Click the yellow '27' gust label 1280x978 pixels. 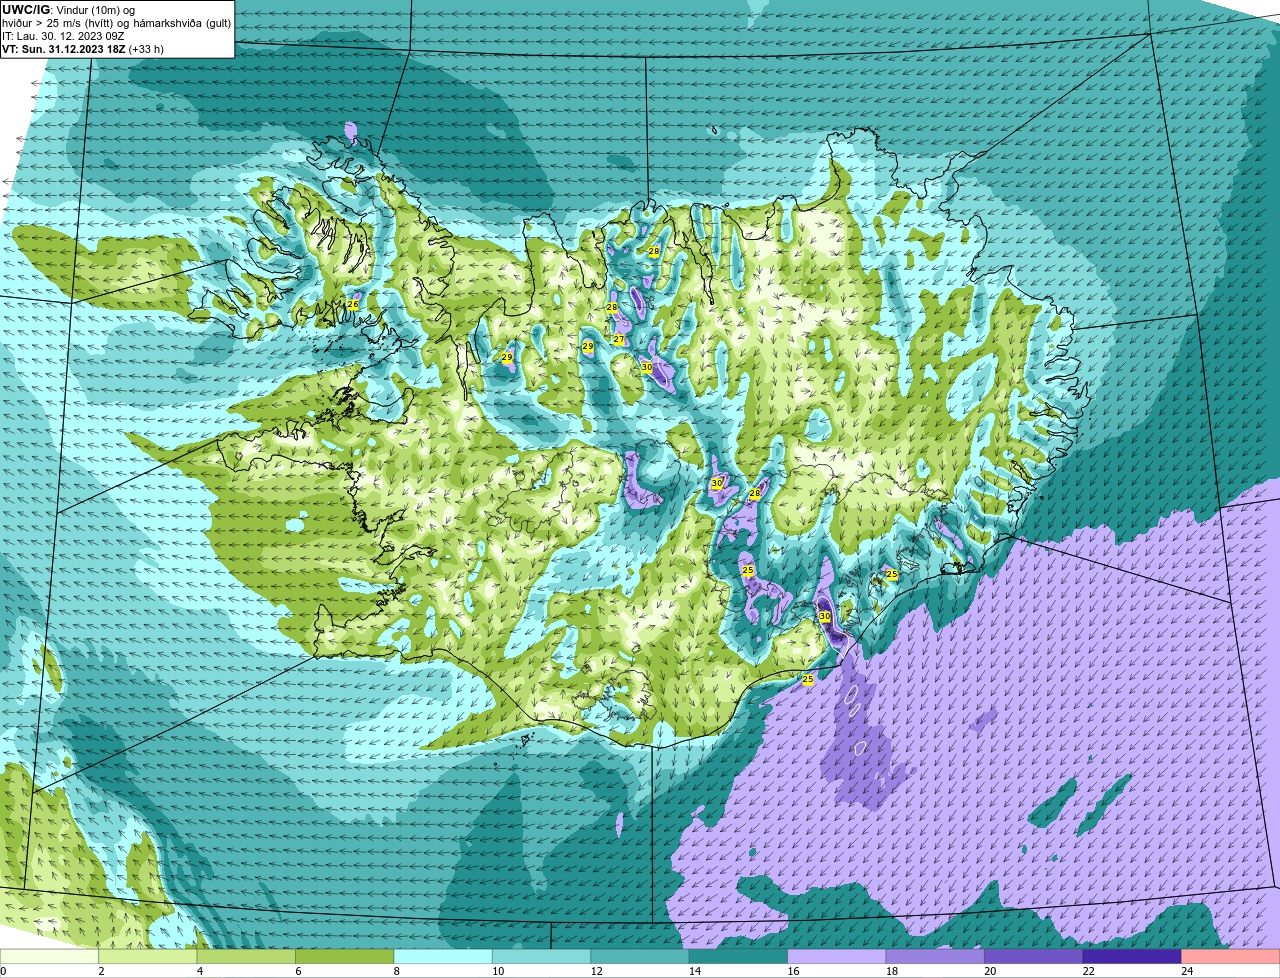(619, 340)
